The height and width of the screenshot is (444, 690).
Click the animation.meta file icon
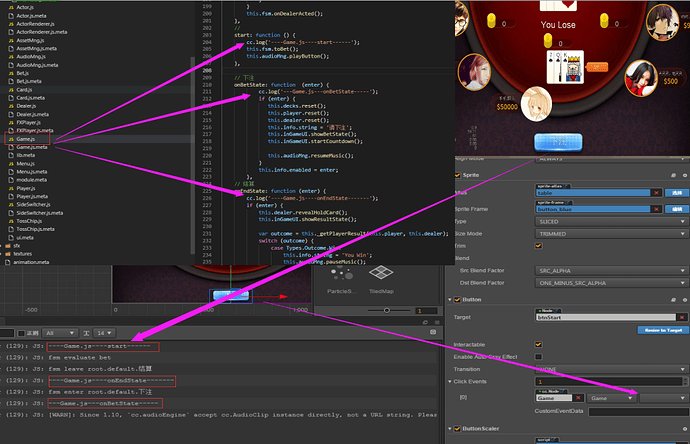(x=7, y=262)
